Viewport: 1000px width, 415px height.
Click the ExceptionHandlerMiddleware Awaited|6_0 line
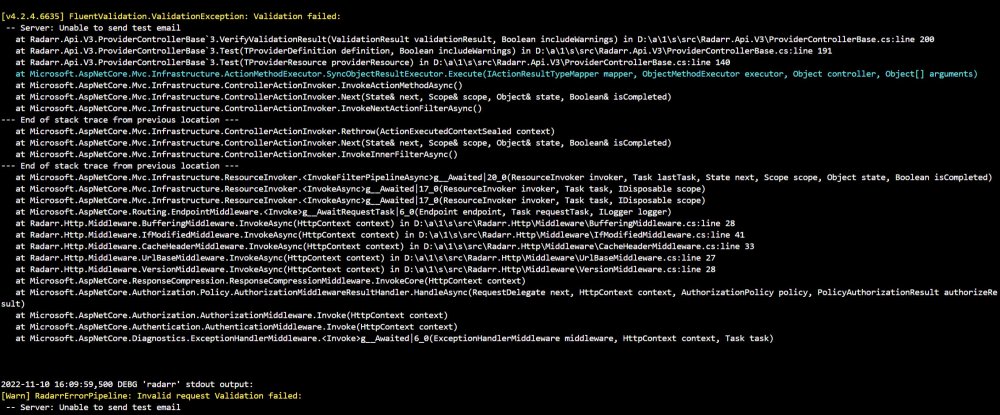[x=394, y=339]
